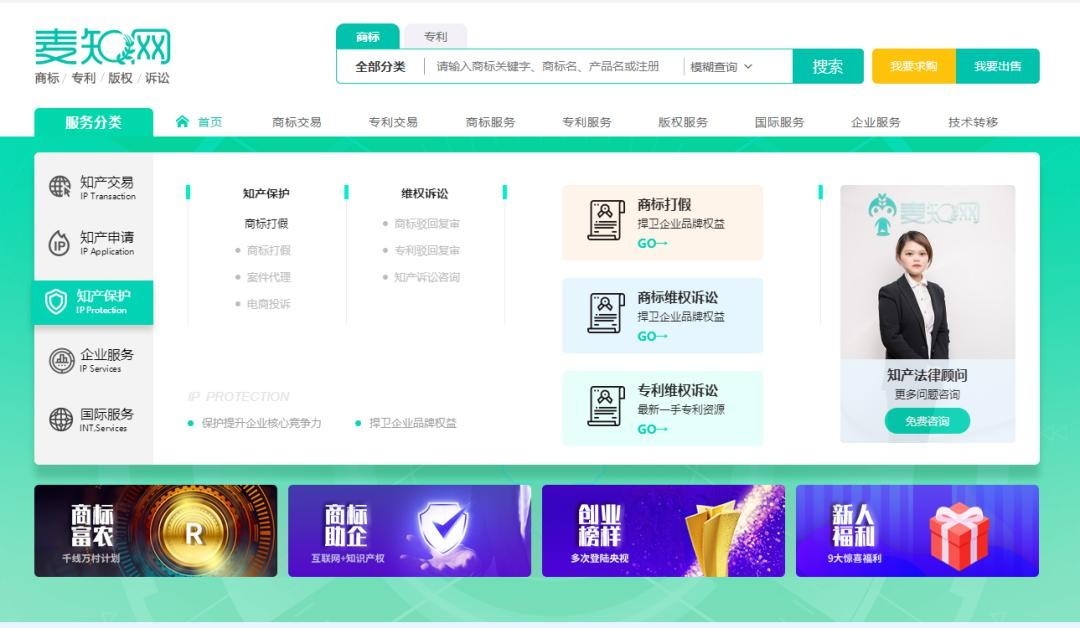Open 国际服务 in the navigation bar
Image resolution: width=1080 pixels, height=628 pixels.
780,122
